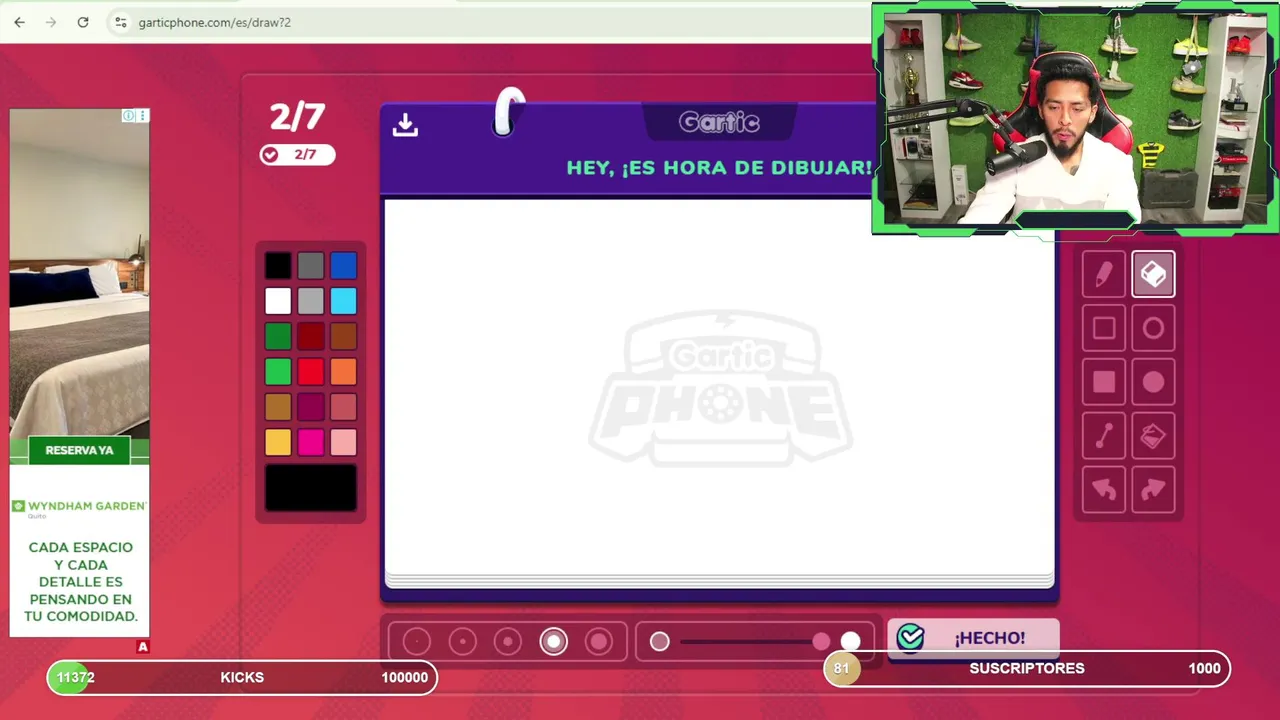This screenshot has width=1280, height=720.
Task: Pick the orange color swatch
Action: tap(343, 372)
